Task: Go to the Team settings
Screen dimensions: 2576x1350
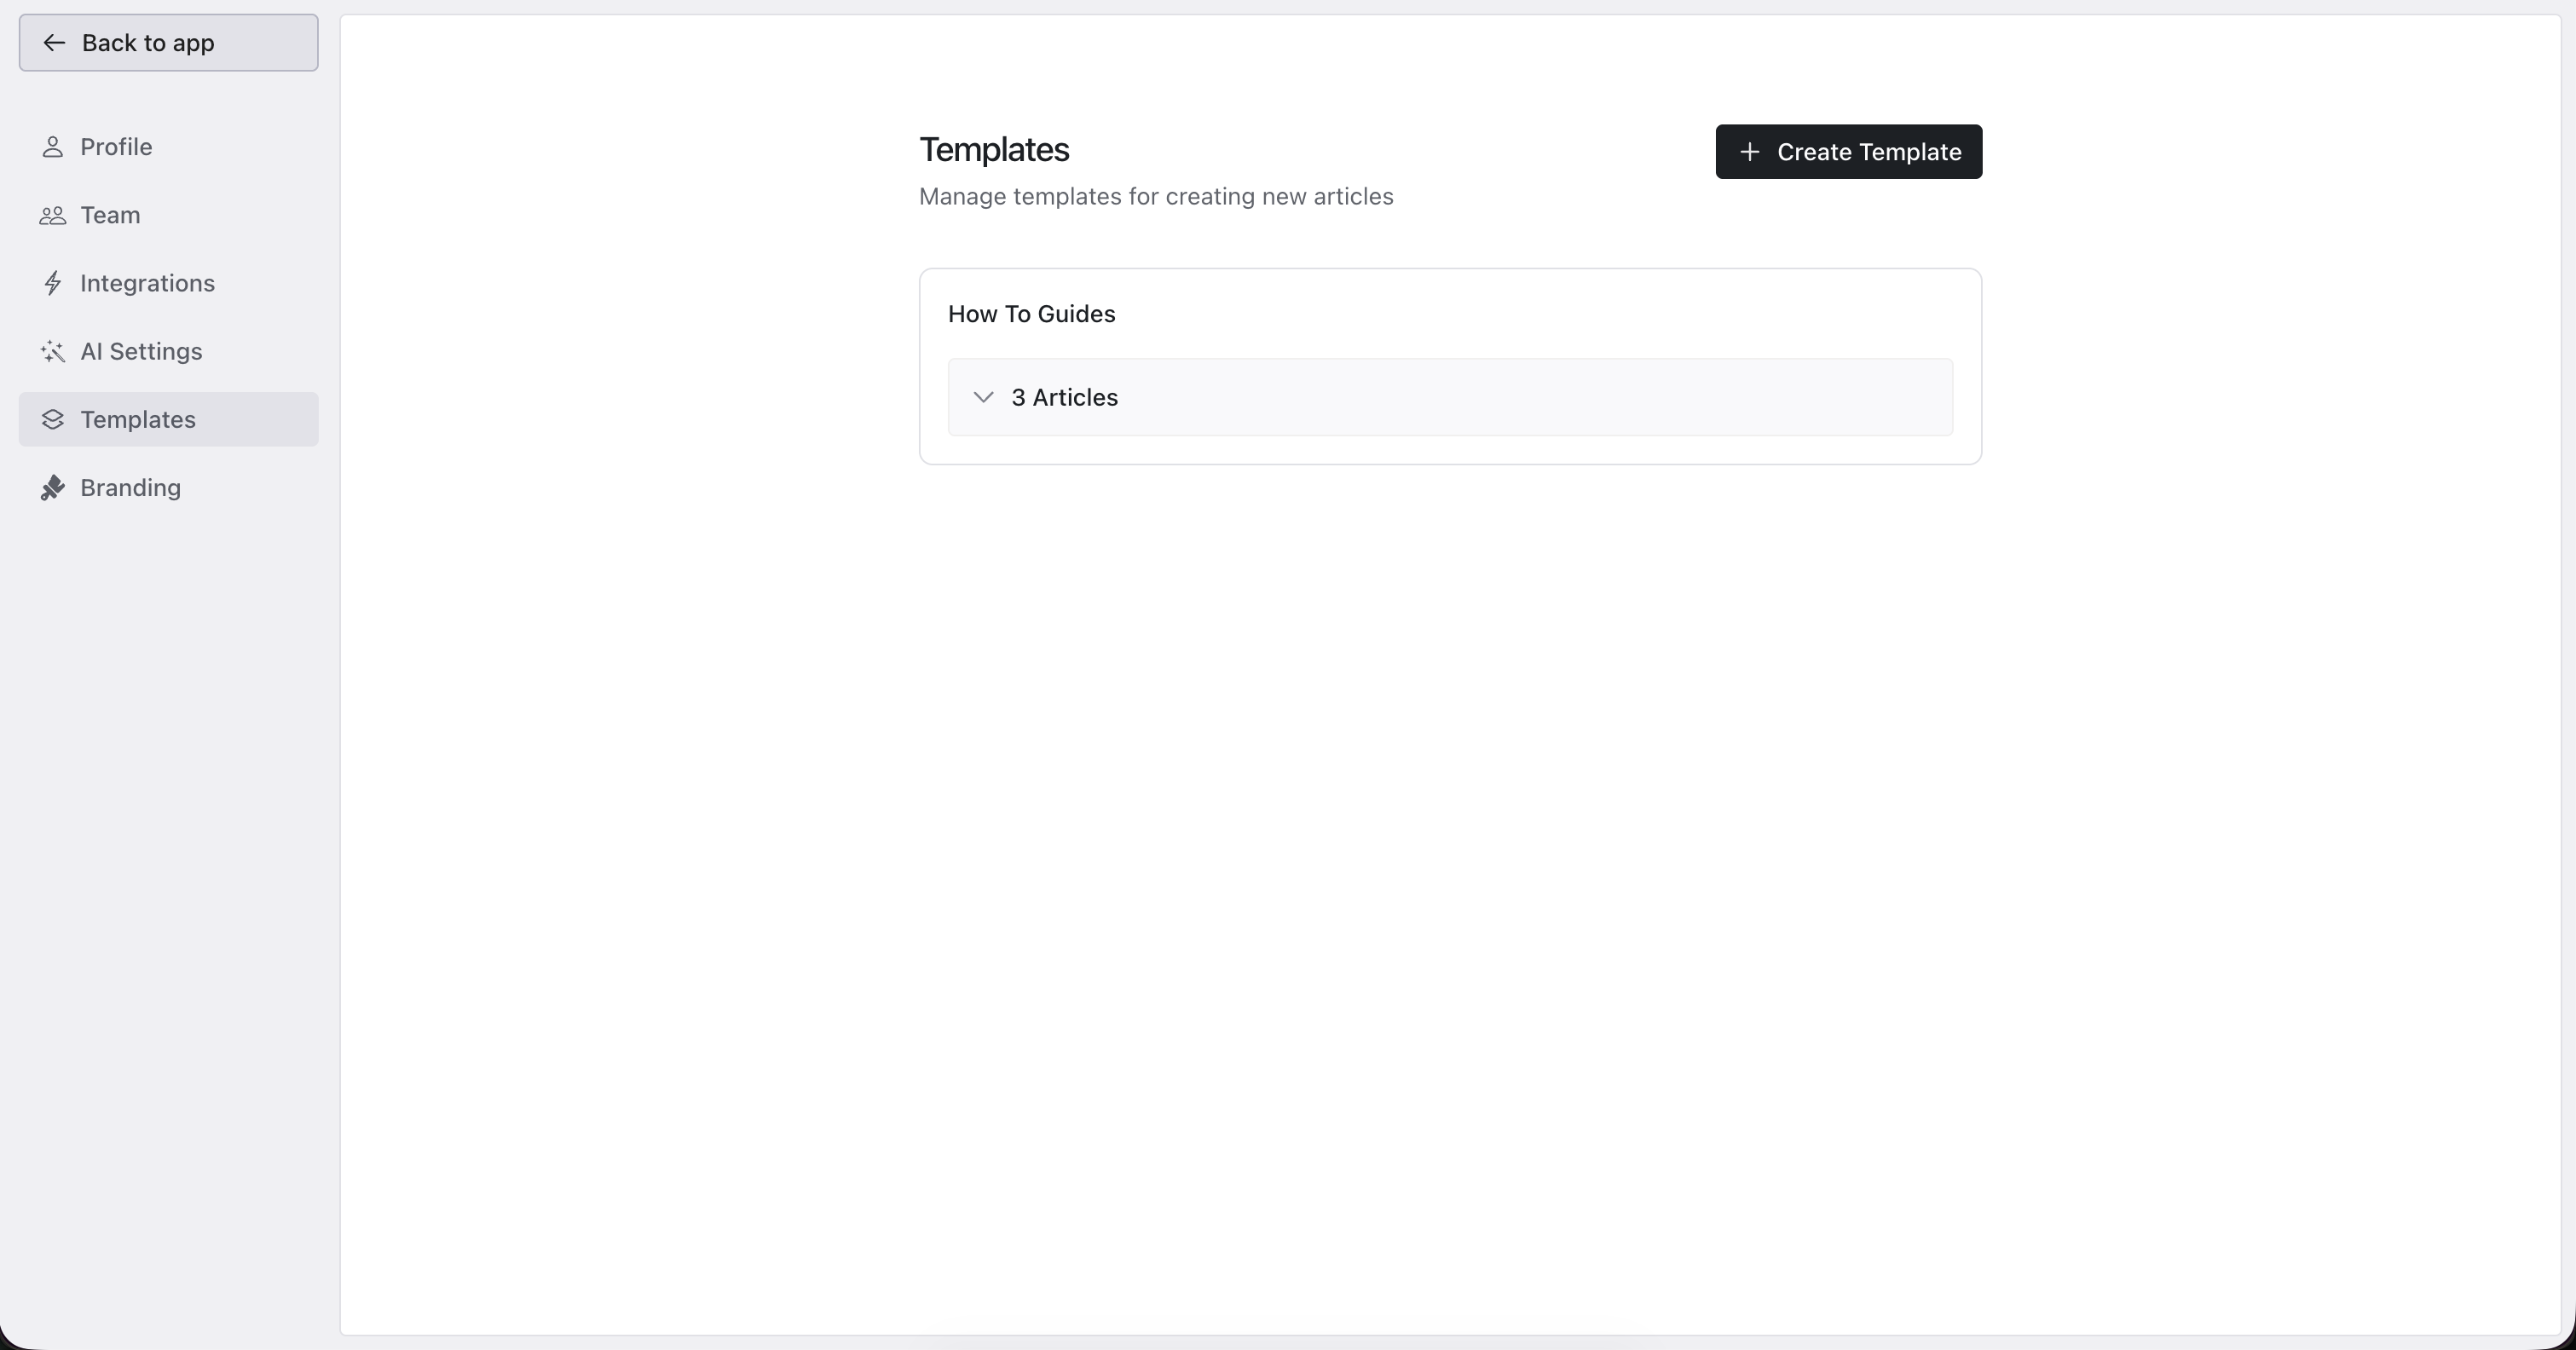Action: [168, 215]
